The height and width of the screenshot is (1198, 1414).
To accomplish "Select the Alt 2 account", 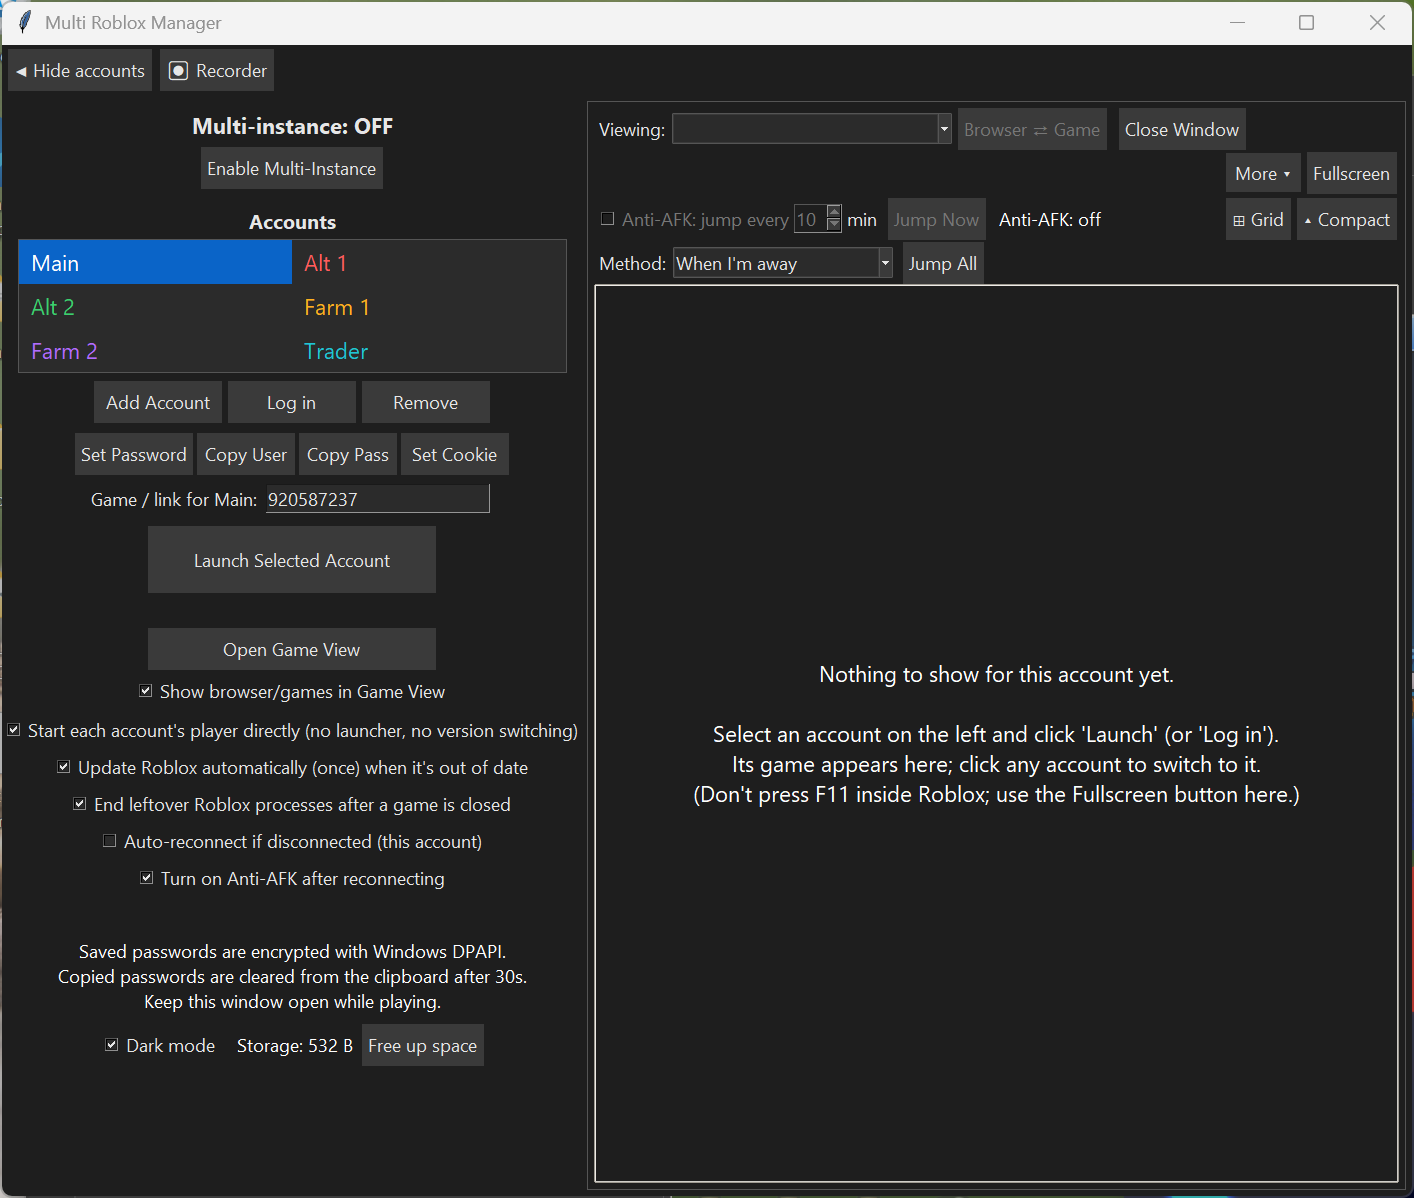I will (155, 307).
